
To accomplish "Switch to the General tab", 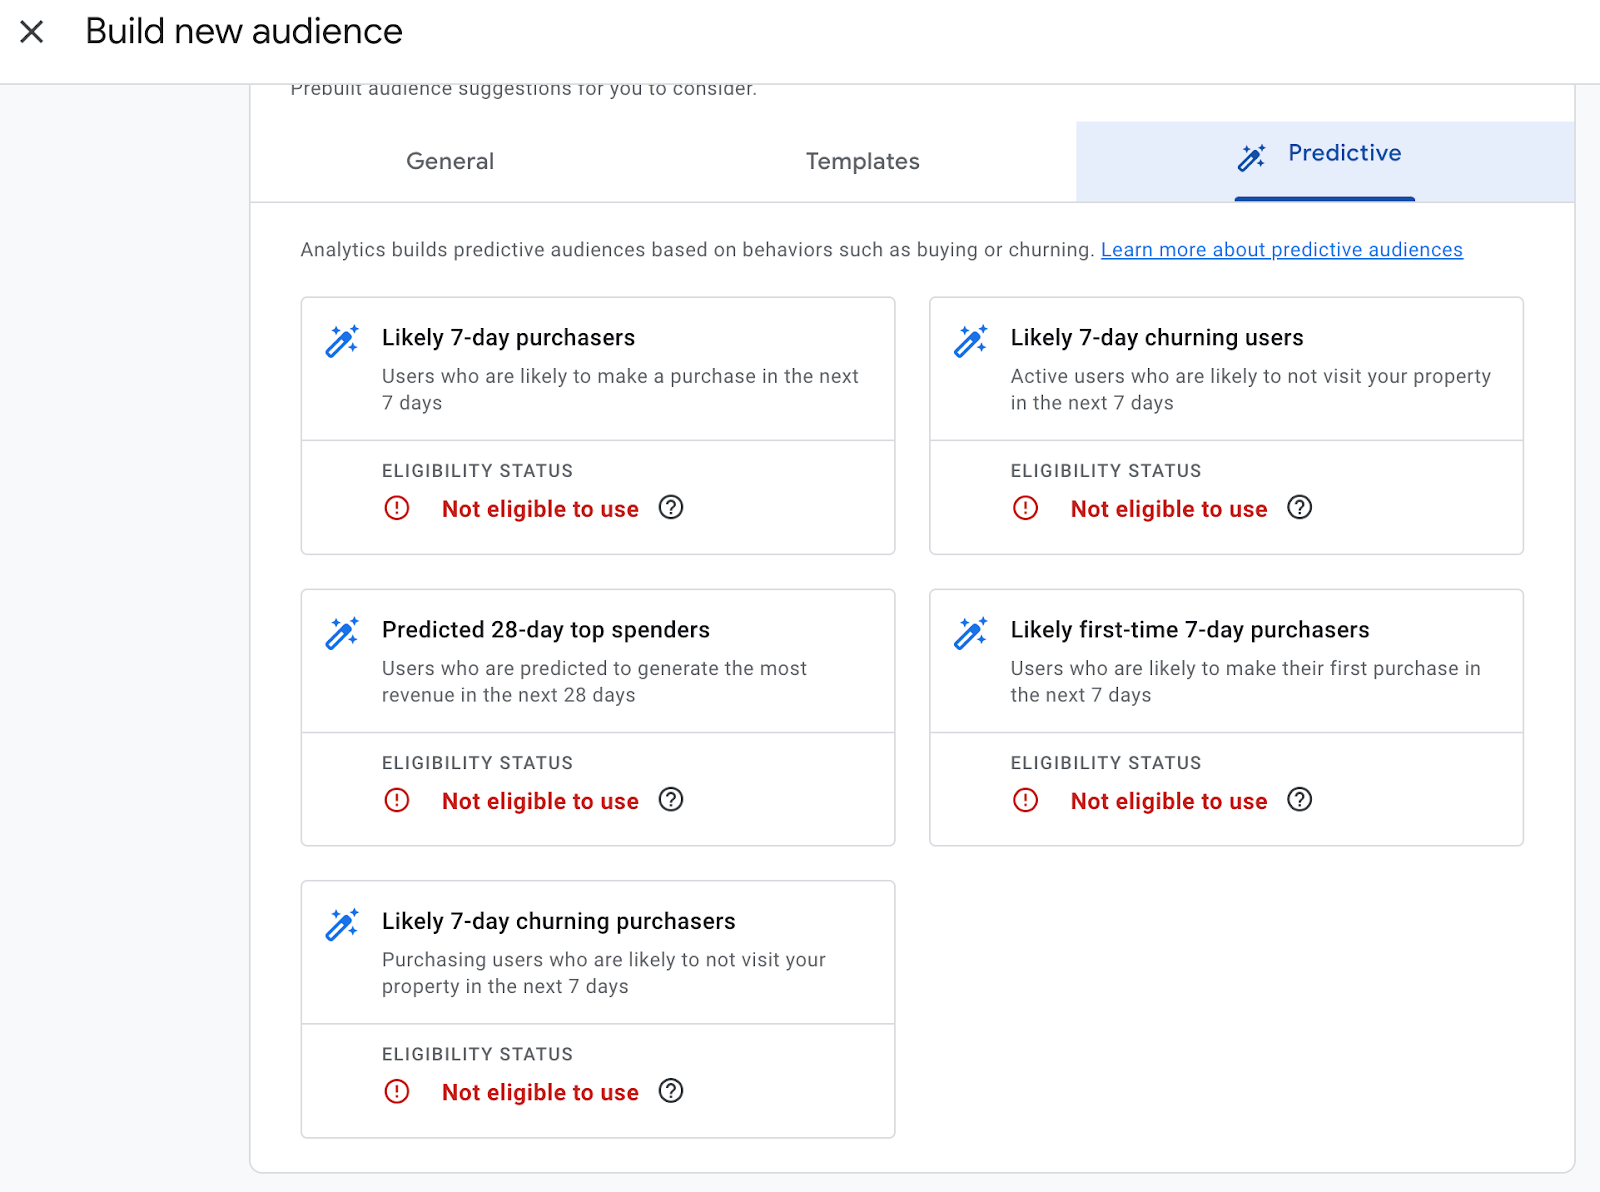I will coord(449,161).
